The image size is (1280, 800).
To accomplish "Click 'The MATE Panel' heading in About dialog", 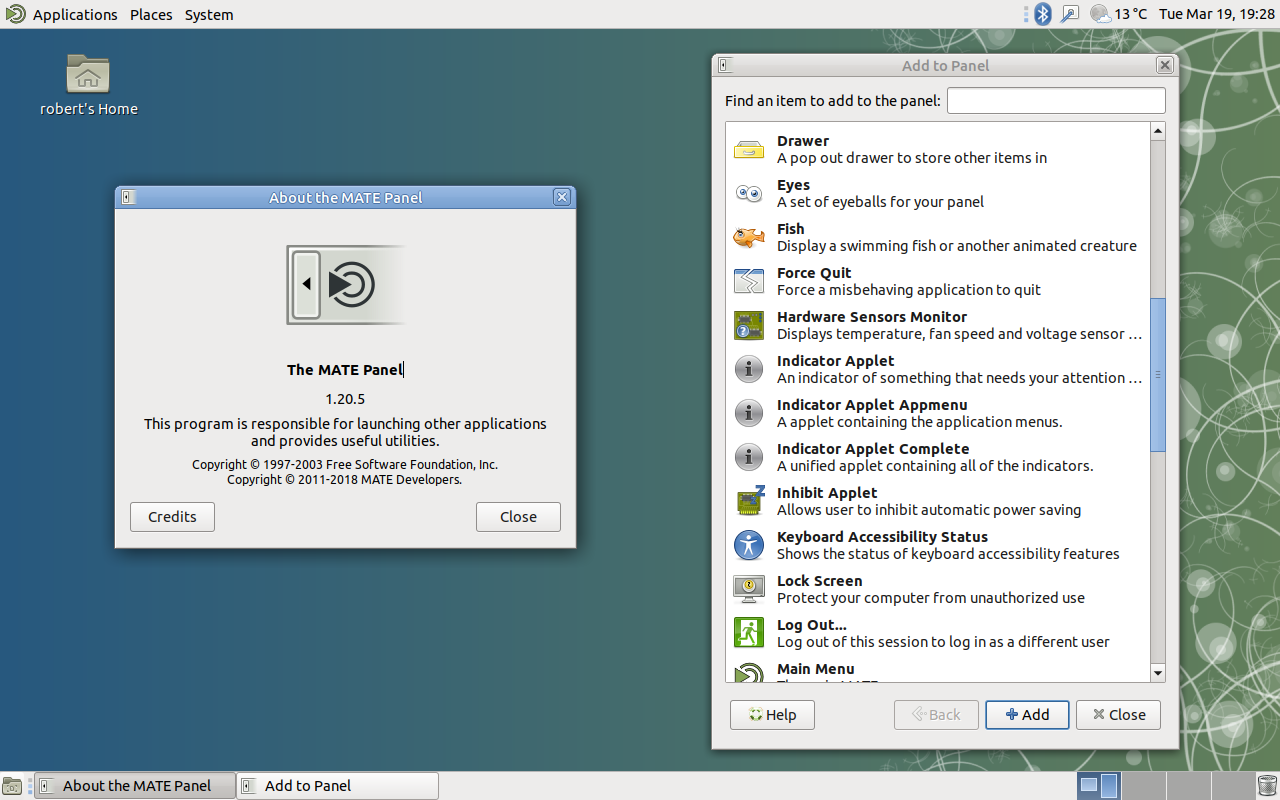I will pos(345,370).
